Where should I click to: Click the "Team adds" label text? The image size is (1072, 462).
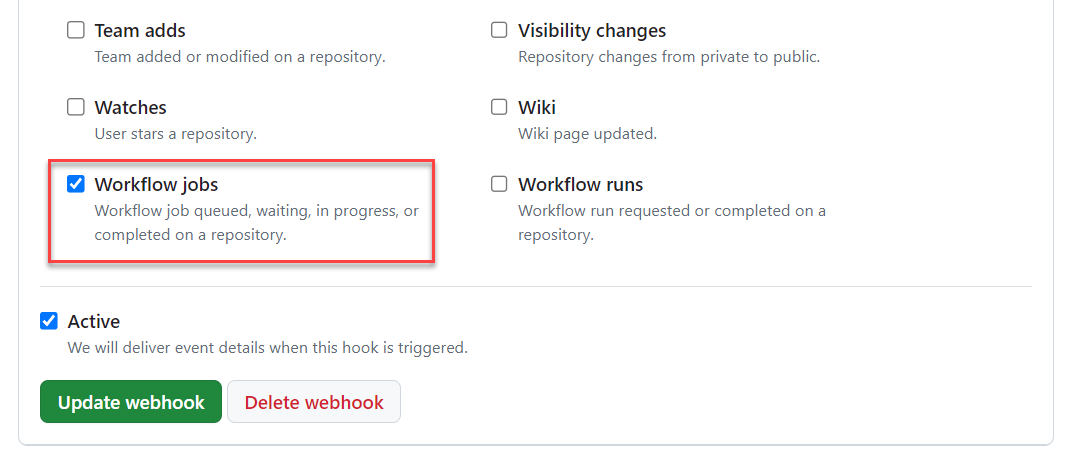pyautogui.click(x=140, y=31)
